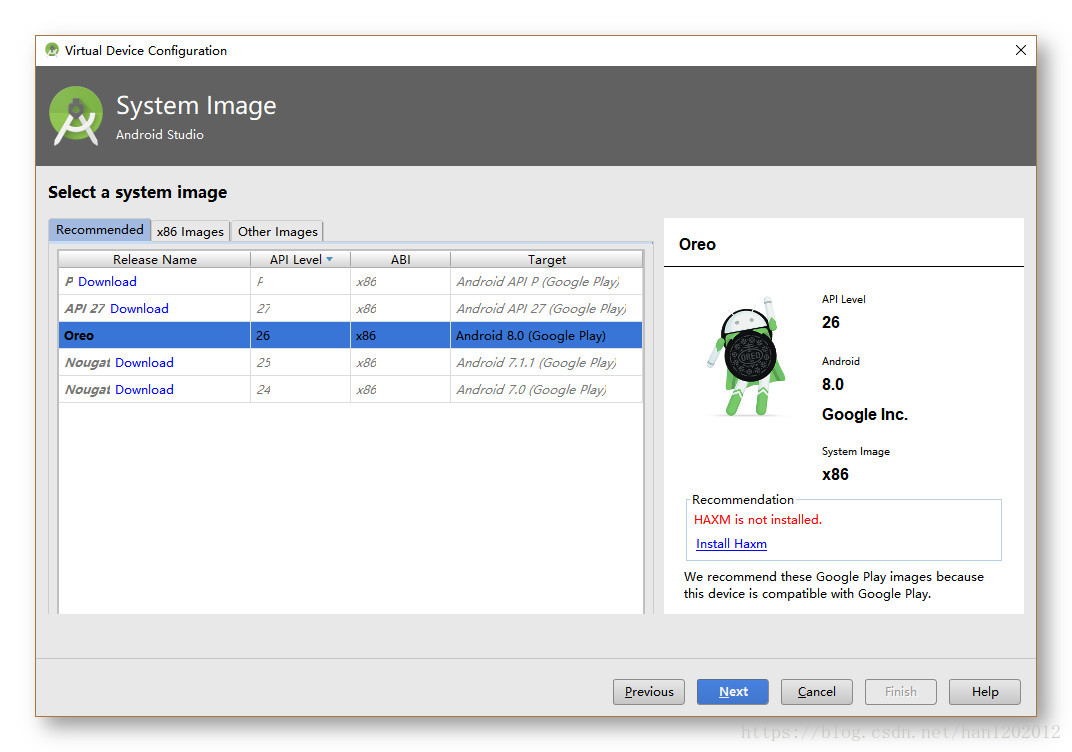The width and height of the screenshot is (1072, 752).
Task: Download the API 27 system image
Action: tap(139, 308)
